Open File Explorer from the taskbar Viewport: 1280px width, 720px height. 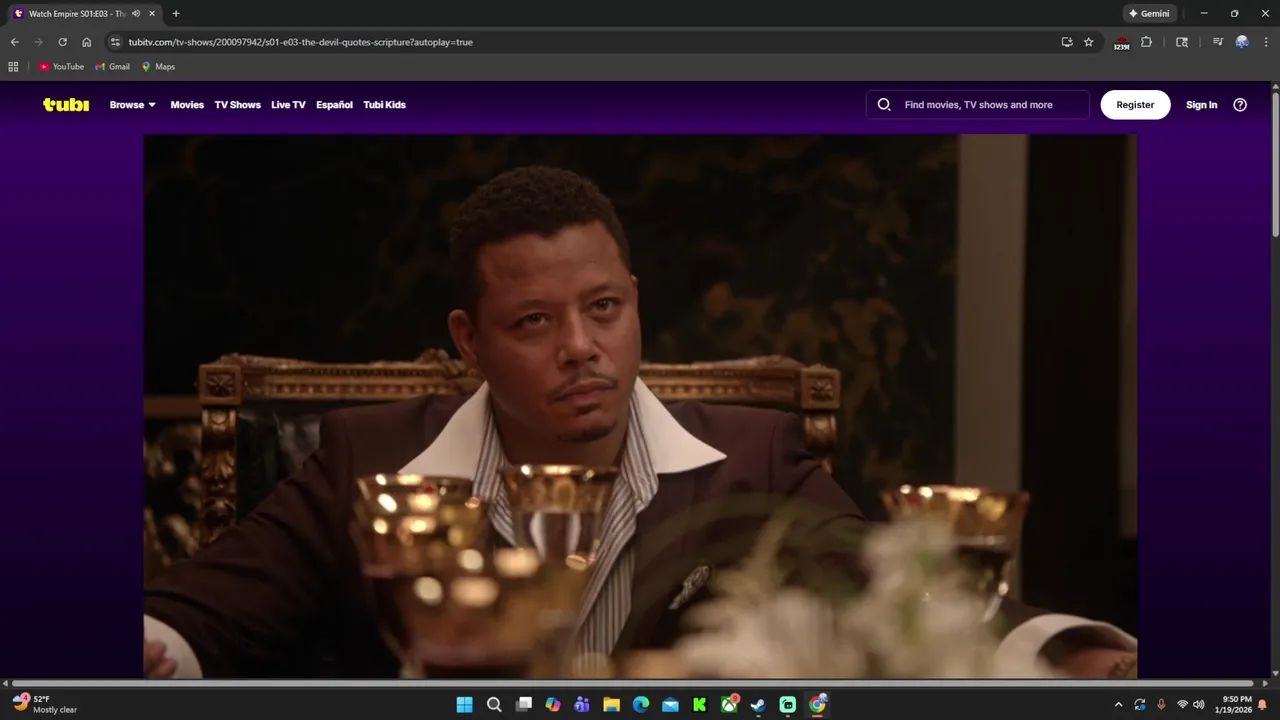coord(611,704)
